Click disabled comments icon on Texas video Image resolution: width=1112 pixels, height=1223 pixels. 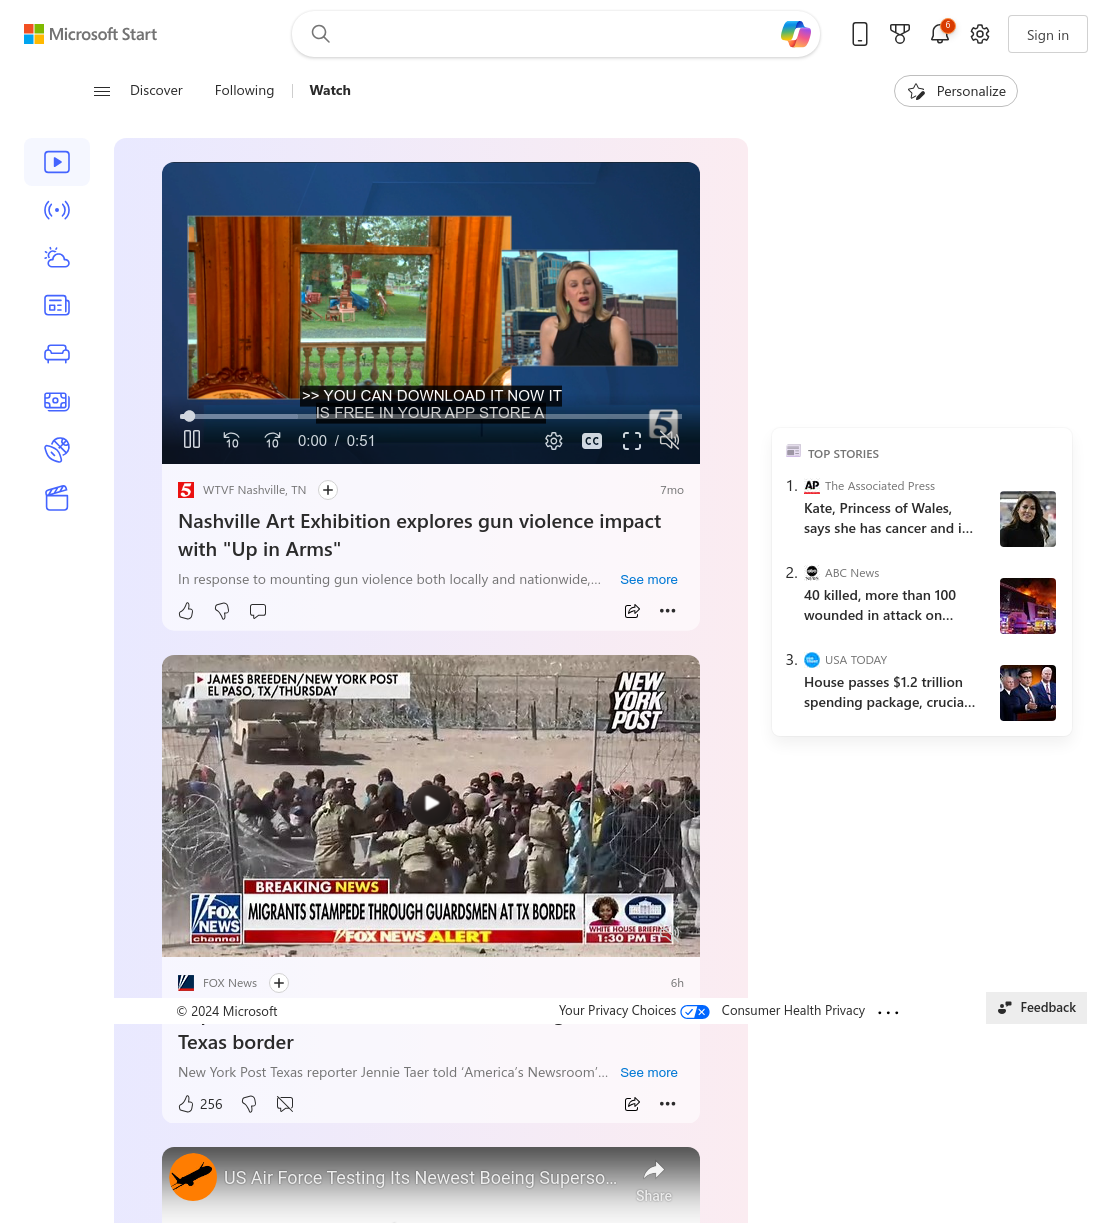[x=285, y=1104]
